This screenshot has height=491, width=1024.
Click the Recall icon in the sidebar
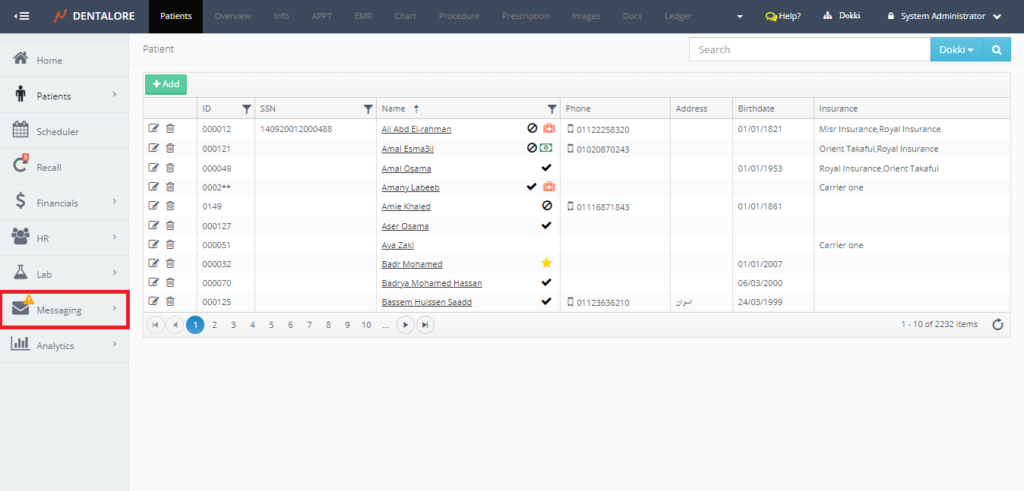(20, 166)
